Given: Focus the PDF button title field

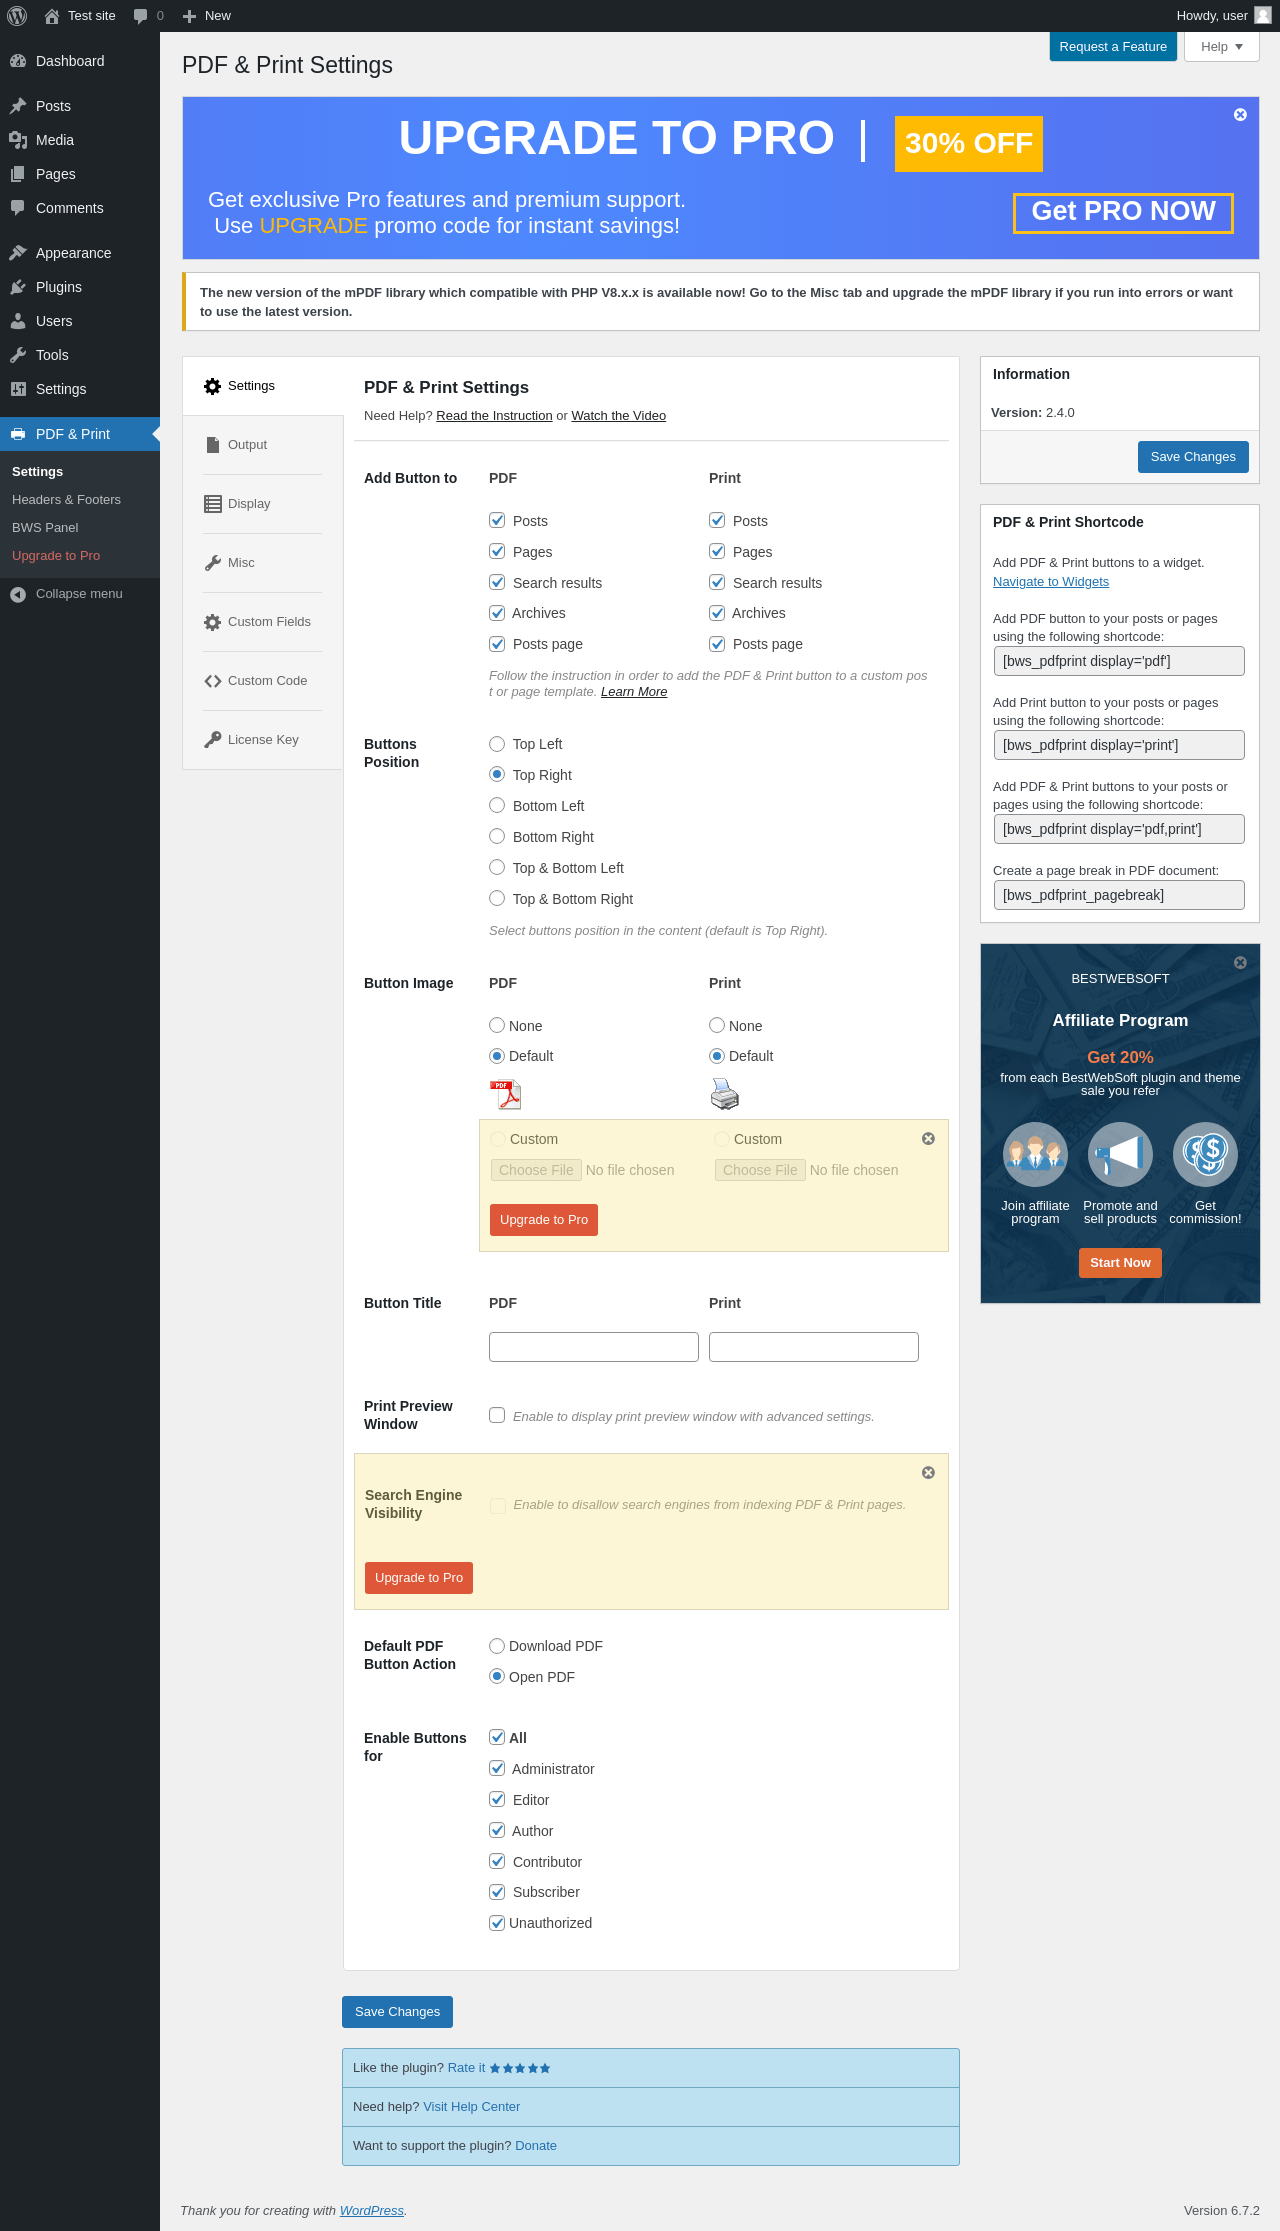Looking at the screenshot, I should [x=594, y=1347].
